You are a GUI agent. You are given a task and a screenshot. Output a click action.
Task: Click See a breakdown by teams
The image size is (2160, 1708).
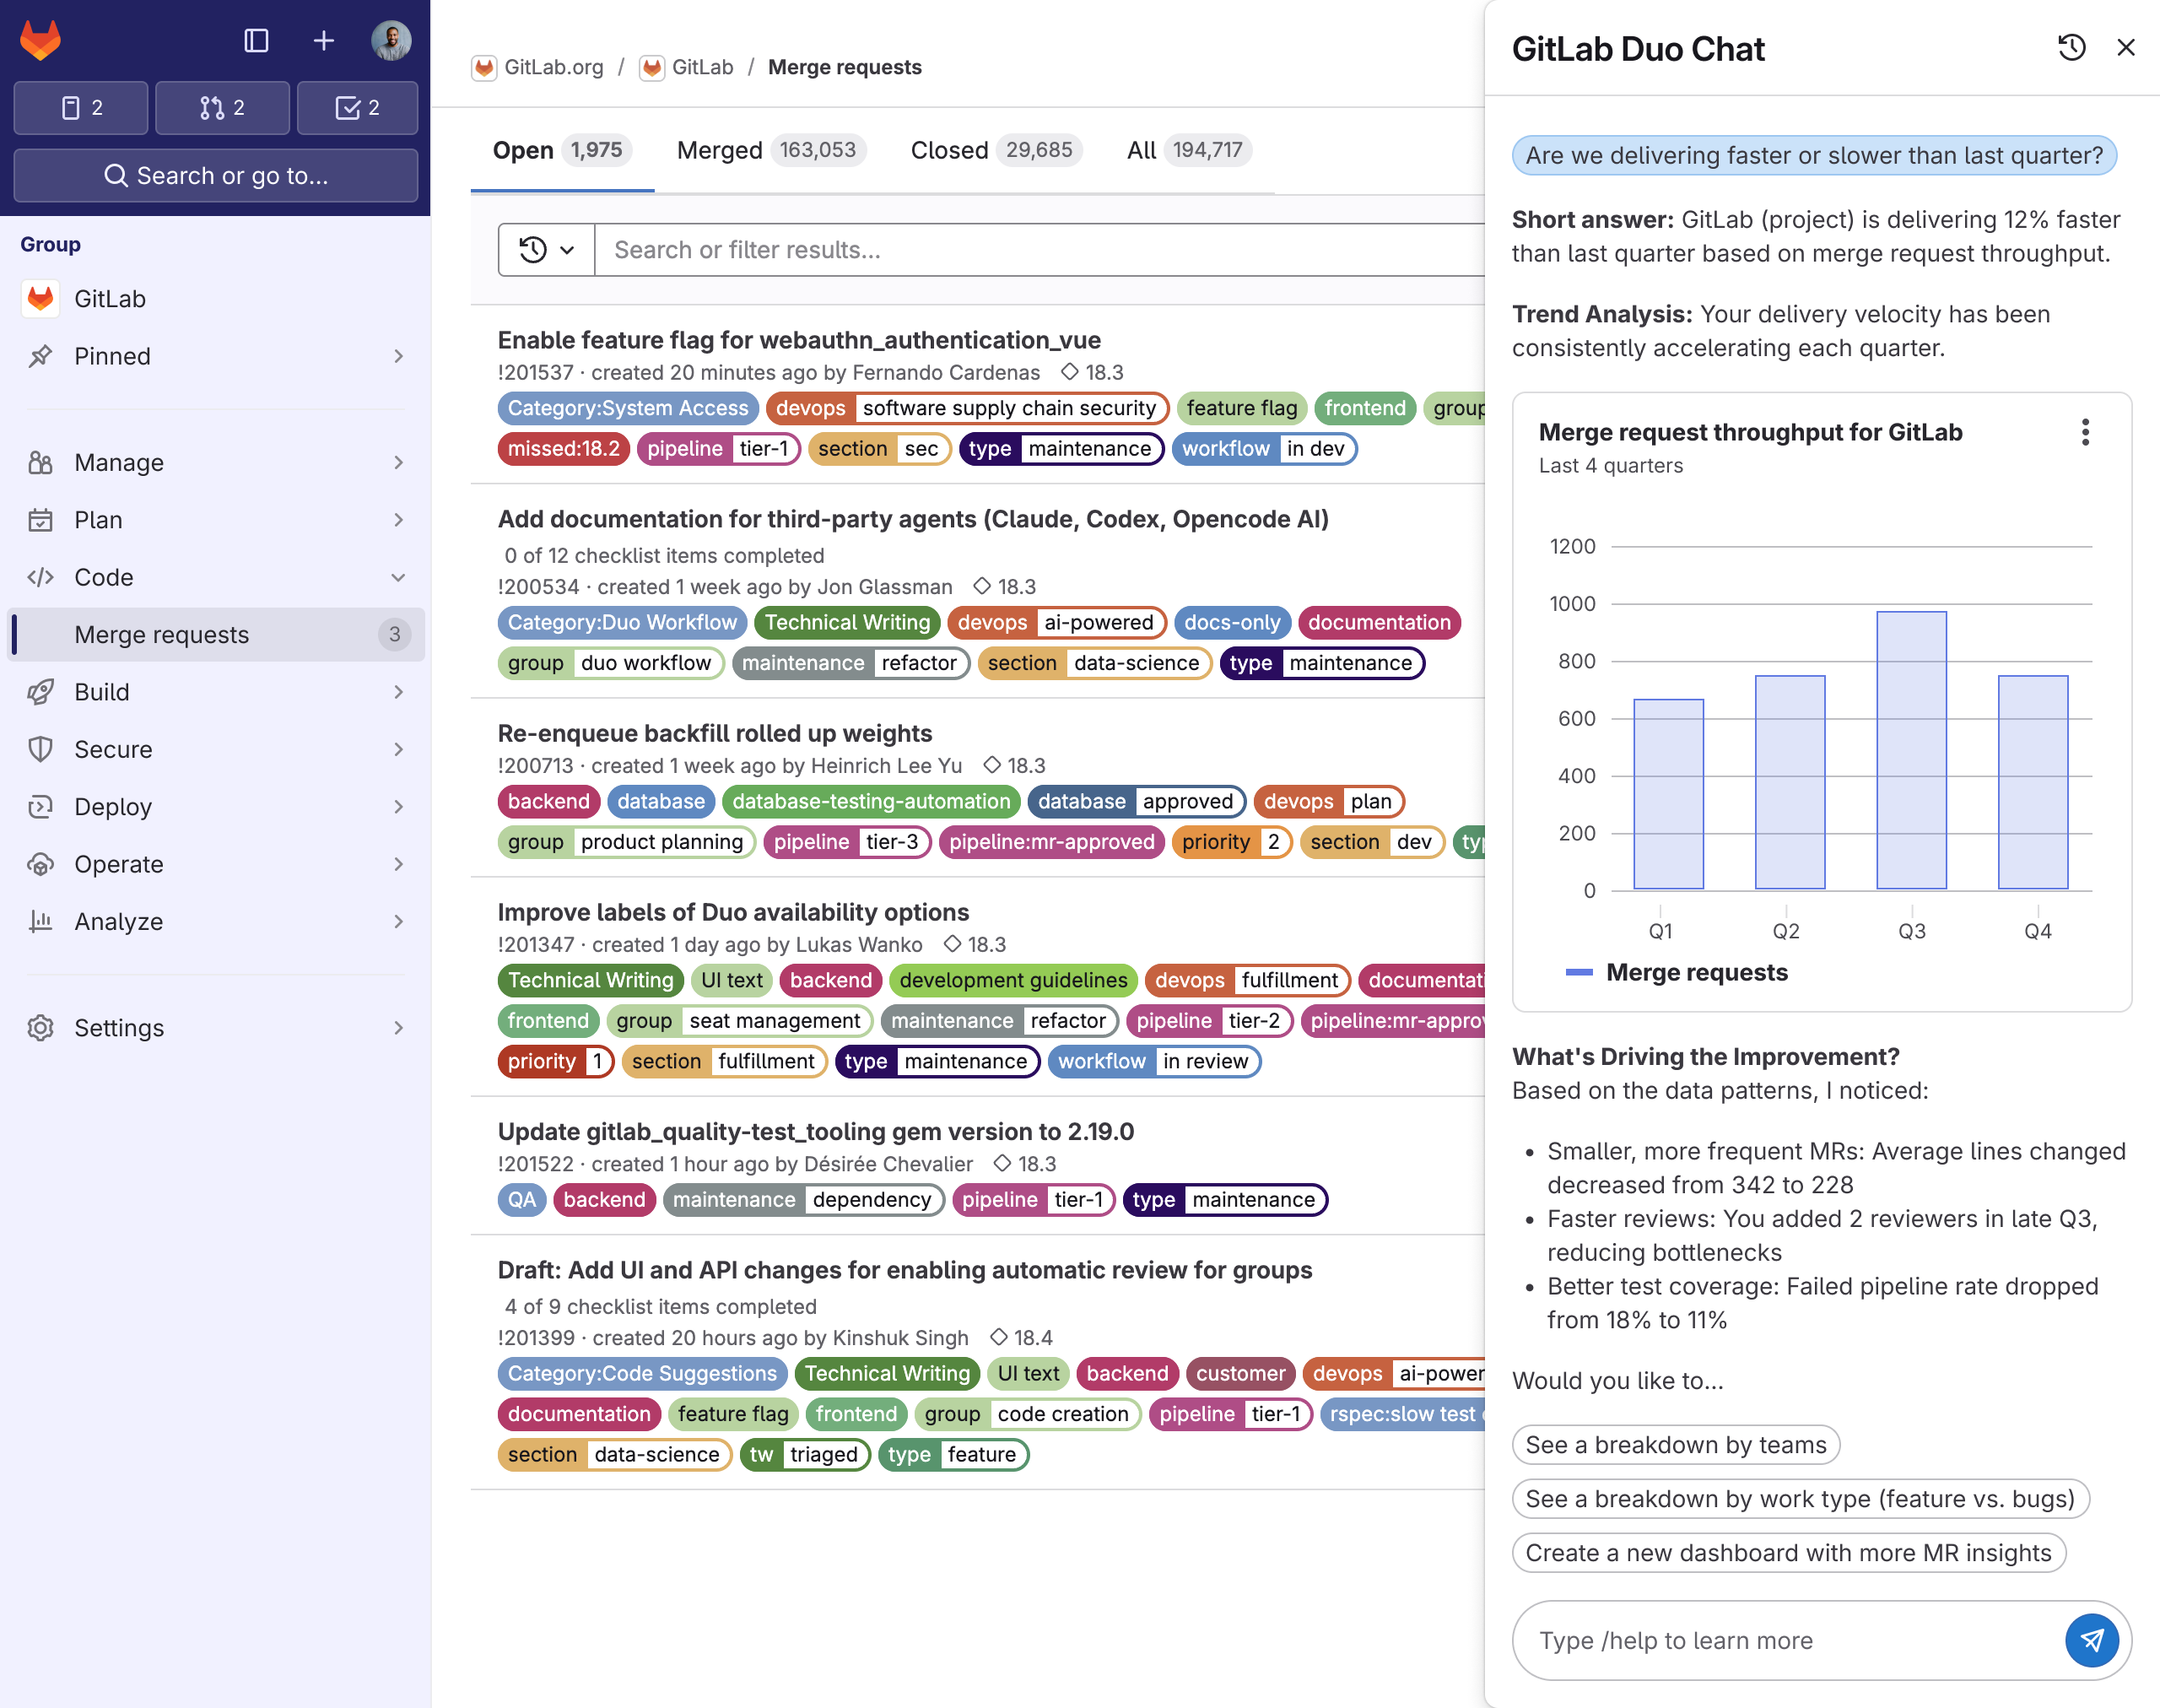(1675, 1445)
